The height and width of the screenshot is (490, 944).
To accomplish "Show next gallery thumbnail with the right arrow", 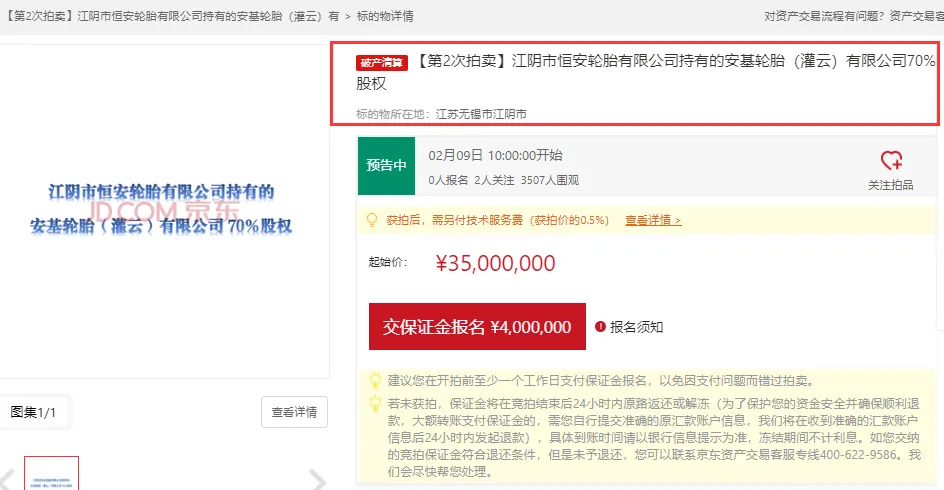I will 317,480.
